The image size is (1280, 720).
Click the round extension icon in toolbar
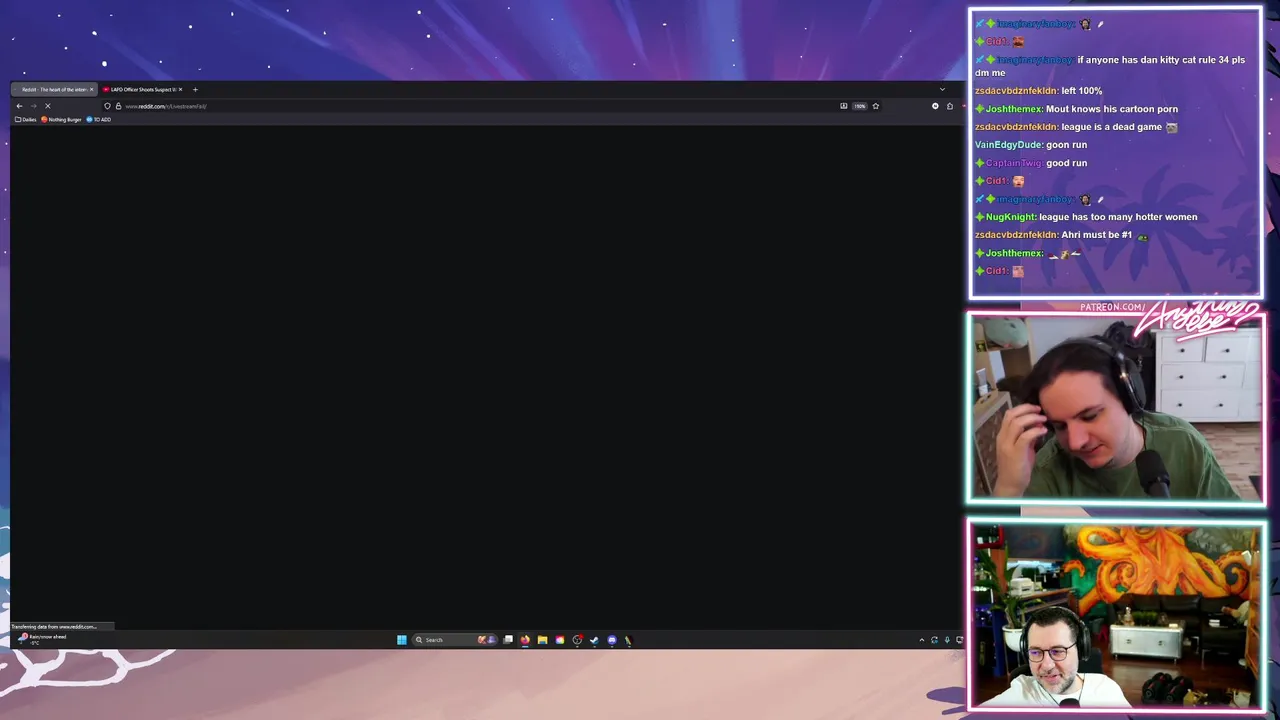935,106
